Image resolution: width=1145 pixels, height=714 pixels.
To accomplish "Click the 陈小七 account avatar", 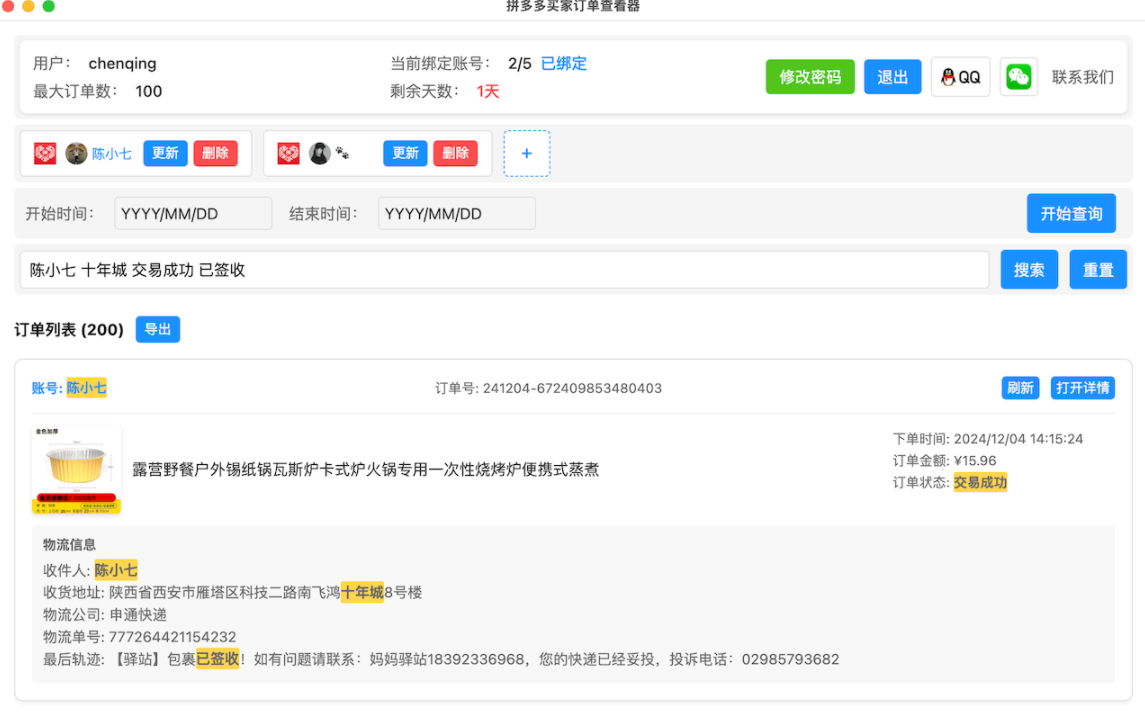I will point(76,153).
